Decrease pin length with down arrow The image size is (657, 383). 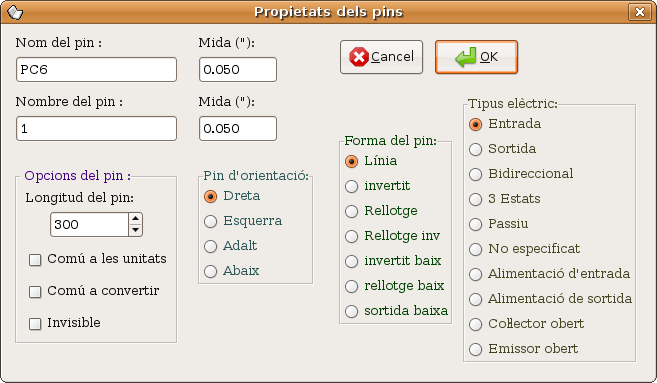click(x=135, y=230)
